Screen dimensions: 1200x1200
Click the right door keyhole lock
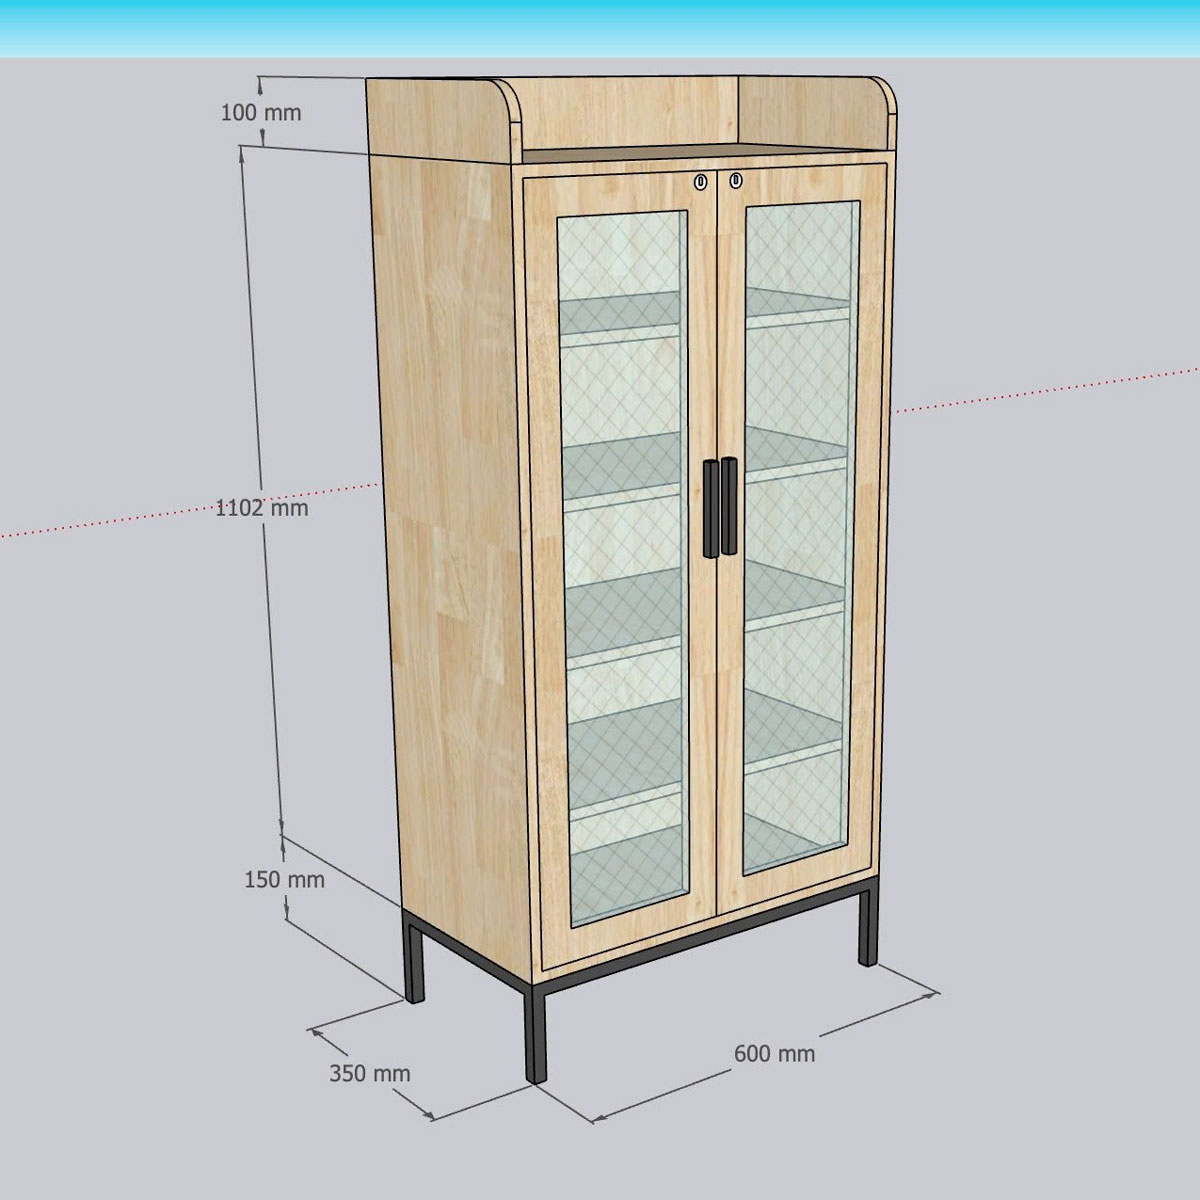coord(736,180)
